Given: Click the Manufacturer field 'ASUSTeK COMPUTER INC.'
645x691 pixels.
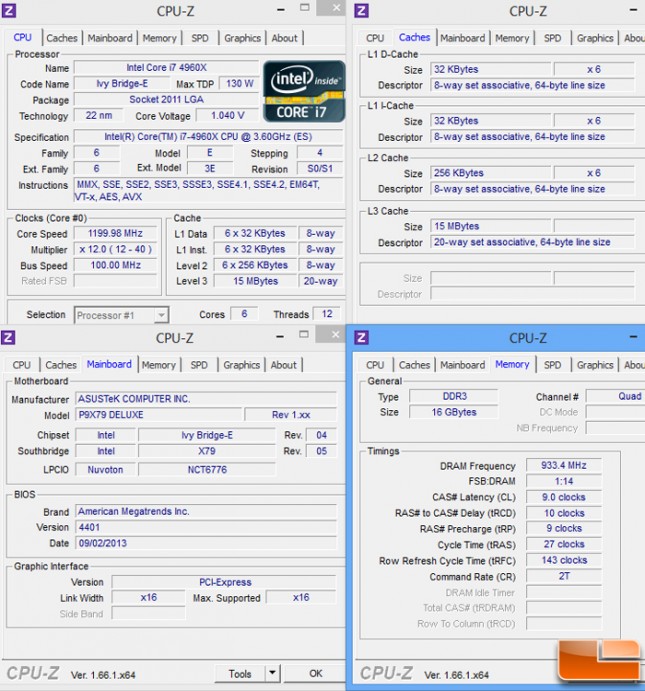Looking at the screenshot, I should click(206, 399).
